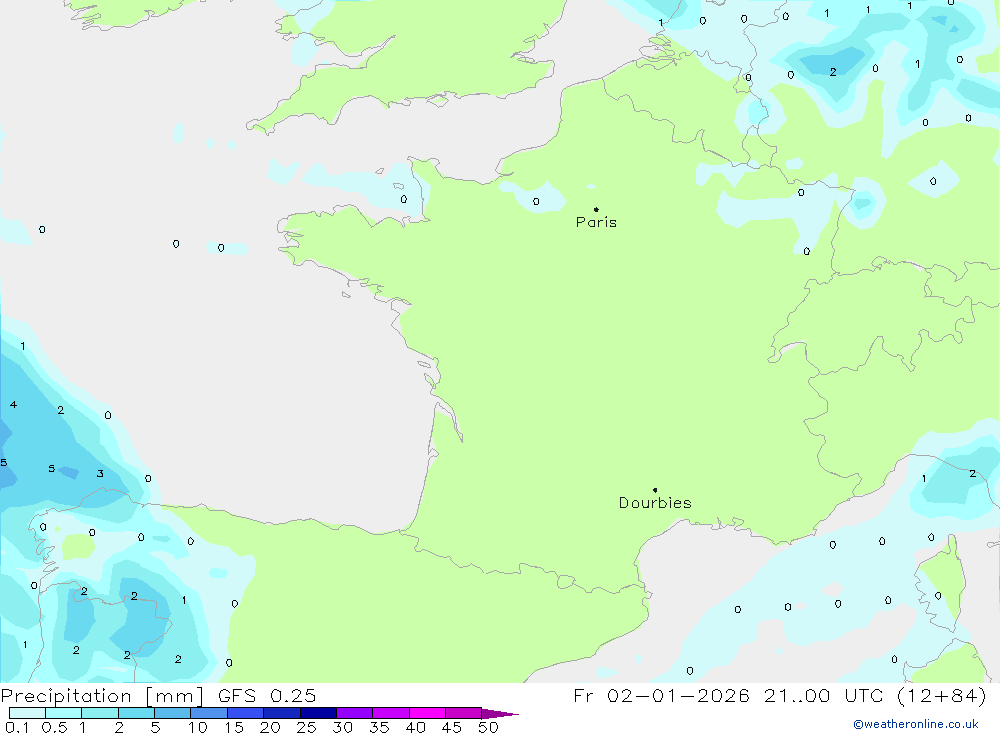The image size is (1000, 733).
Task: Select the Dourbies location dot marker
Action: pyautogui.click(x=655, y=490)
